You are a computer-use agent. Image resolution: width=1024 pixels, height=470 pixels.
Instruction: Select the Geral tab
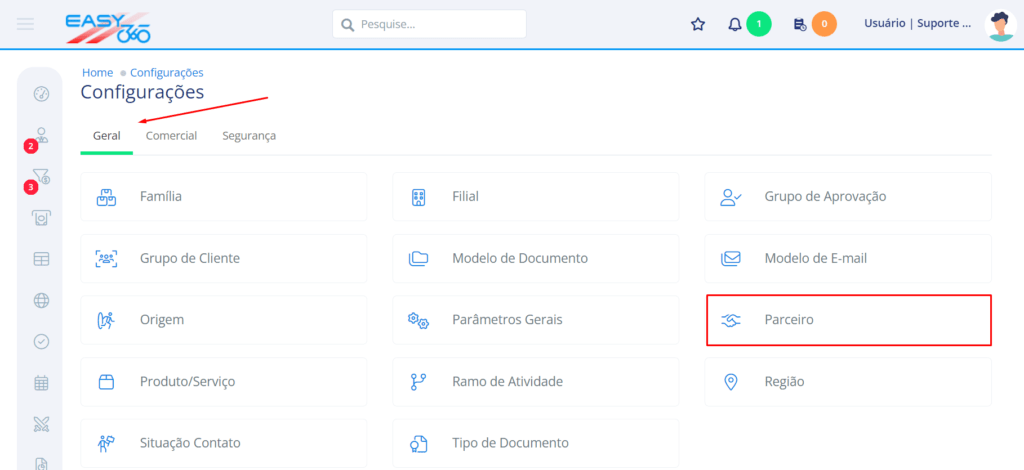click(x=106, y=136)
